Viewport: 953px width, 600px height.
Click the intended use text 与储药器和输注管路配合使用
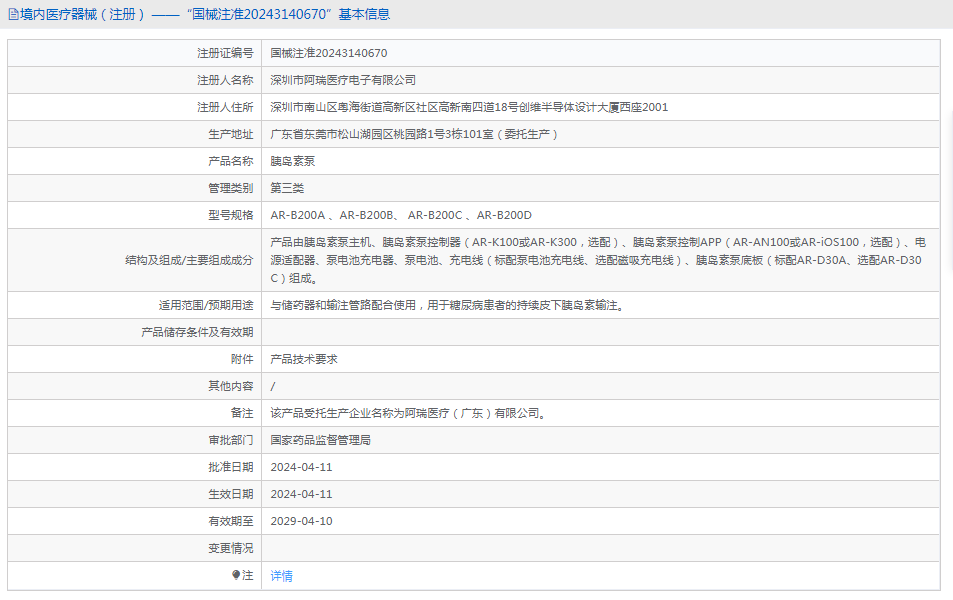449,305
